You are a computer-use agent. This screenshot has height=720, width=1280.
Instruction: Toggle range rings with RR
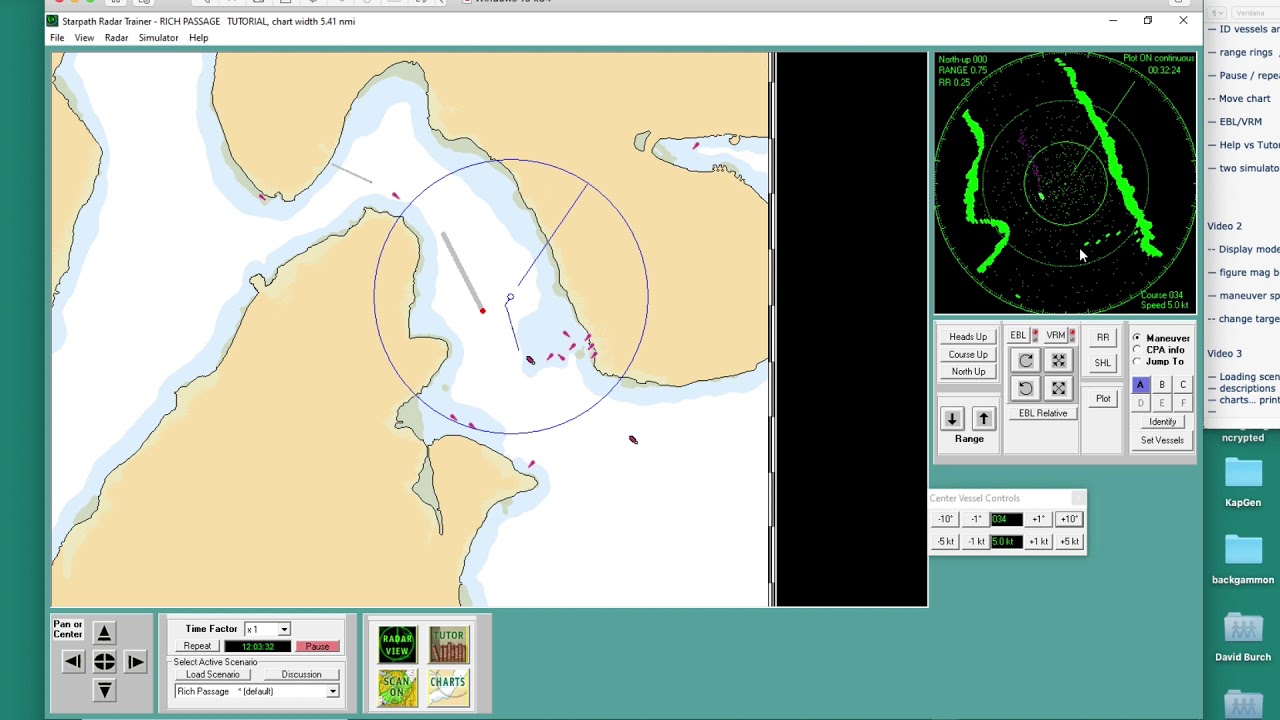(x=1102, y=337)
